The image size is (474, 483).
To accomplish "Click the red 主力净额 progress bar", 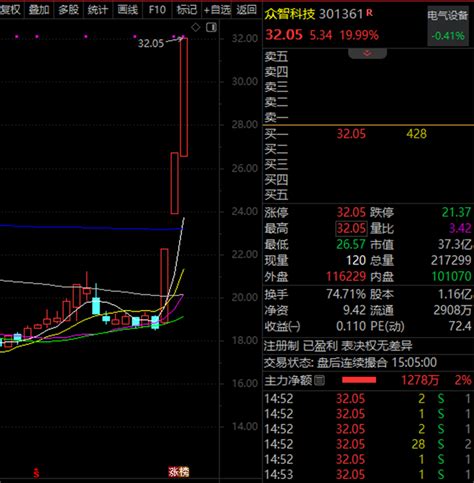I will pyautogui.click(x=359, y=380).
